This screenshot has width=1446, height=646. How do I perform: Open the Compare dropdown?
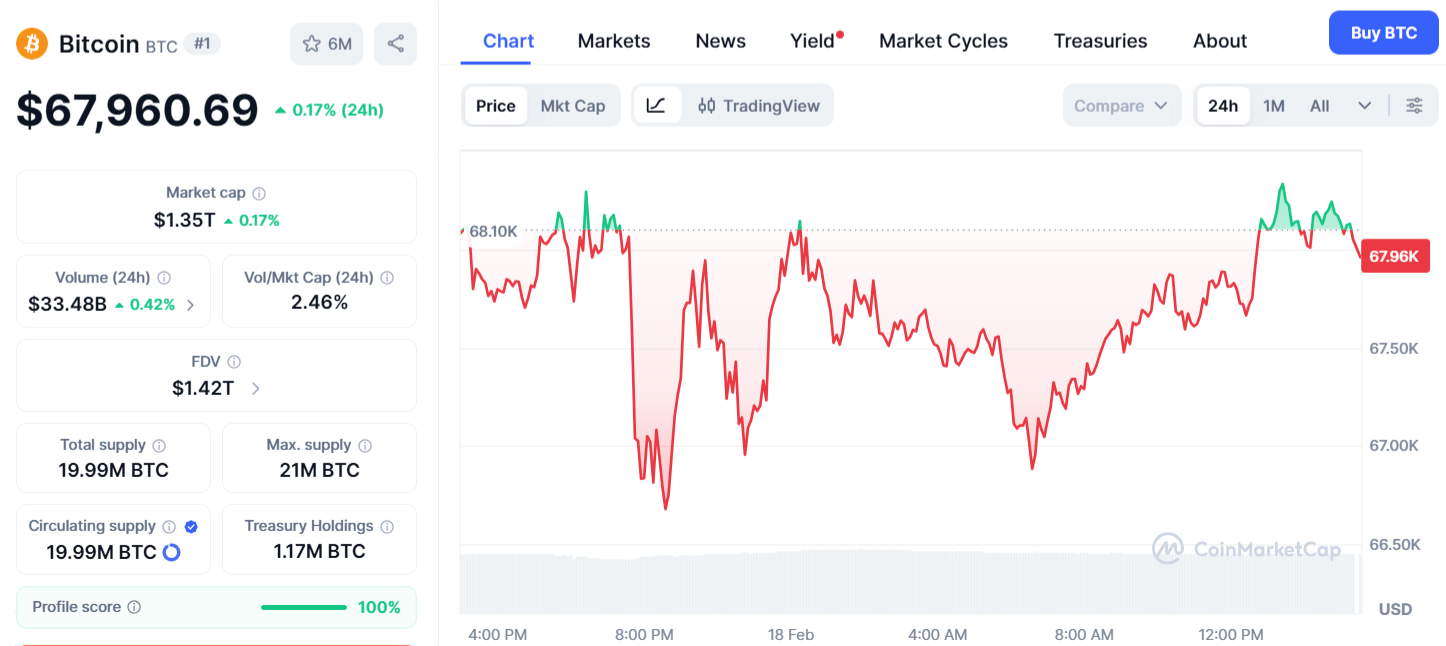click(1121, 105)
